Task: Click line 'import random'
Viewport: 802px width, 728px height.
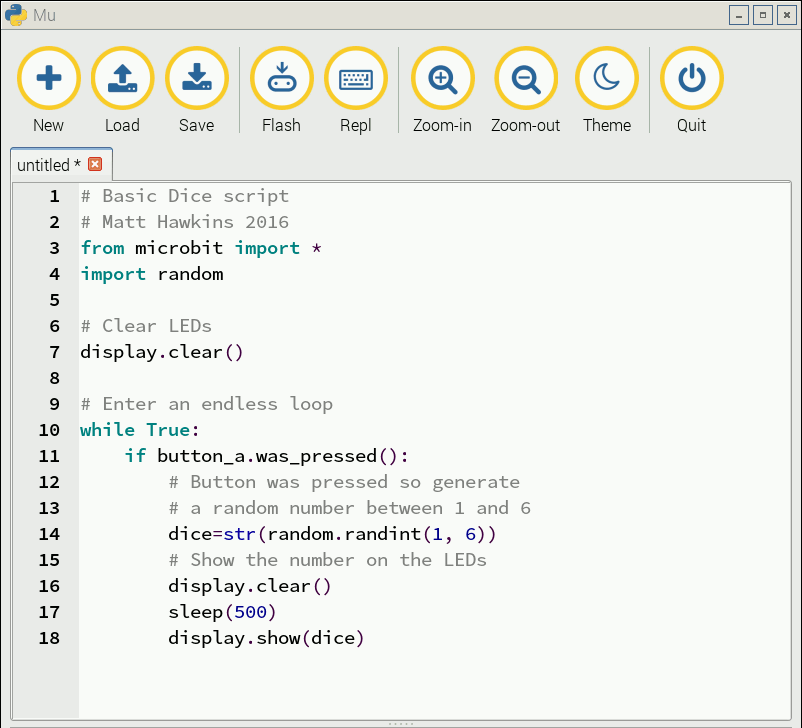Action: coord(152,275)
